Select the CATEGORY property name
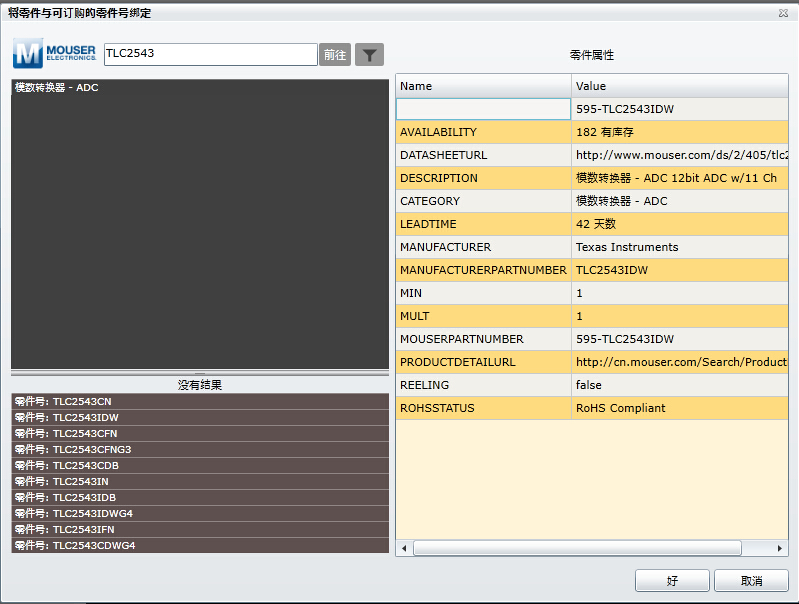Image resolution: width=799 pixels, height=604 pixels. [x=483, y=201]
